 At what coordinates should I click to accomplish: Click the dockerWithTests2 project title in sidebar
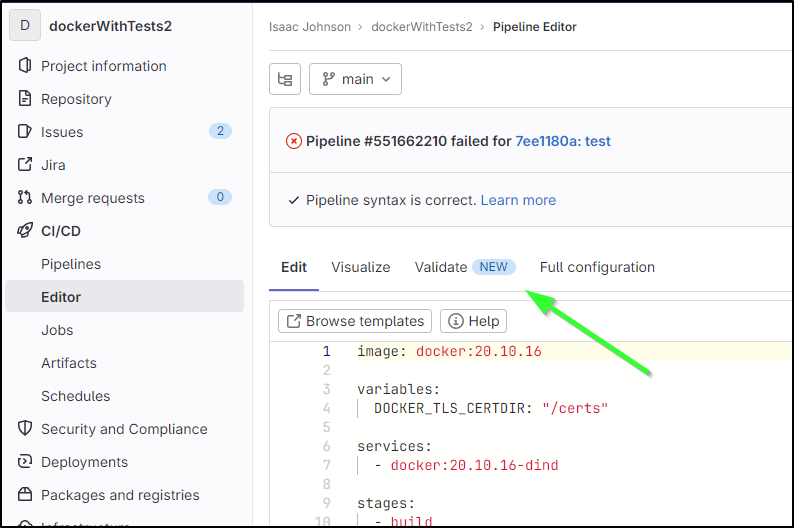coord(110,26)
